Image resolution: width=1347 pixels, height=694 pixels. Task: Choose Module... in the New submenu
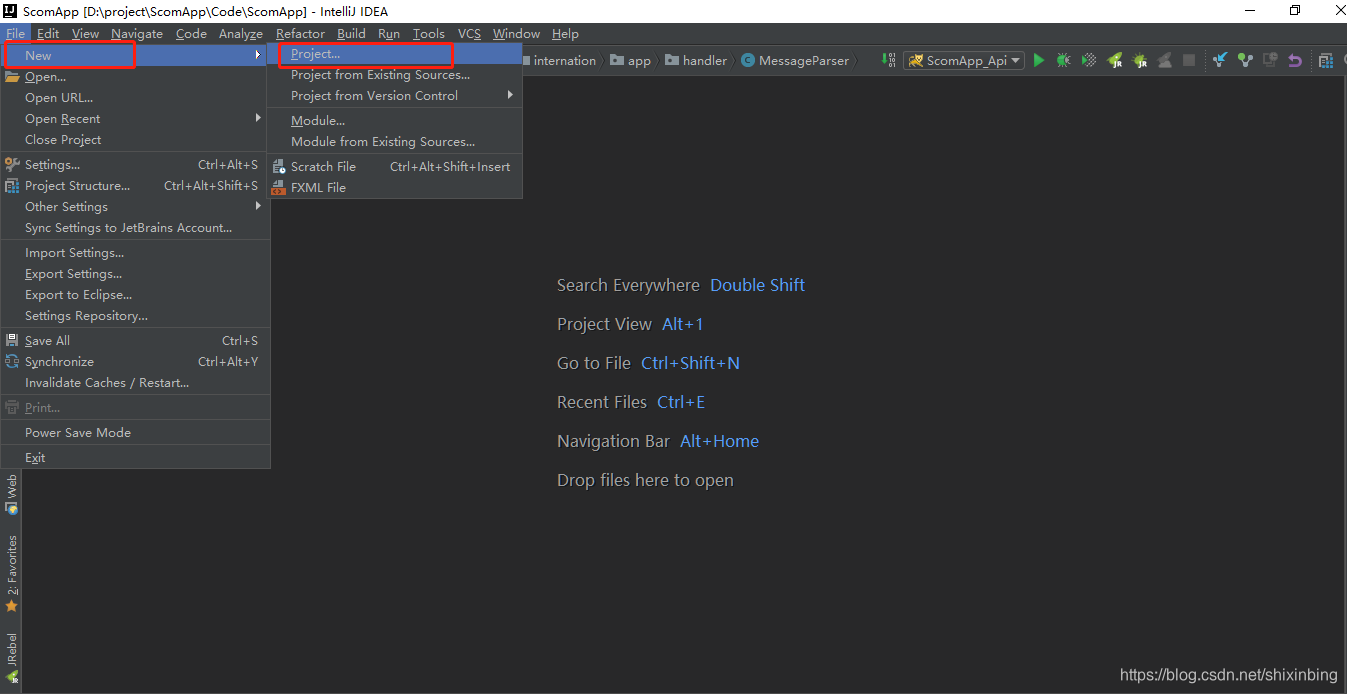395,120
